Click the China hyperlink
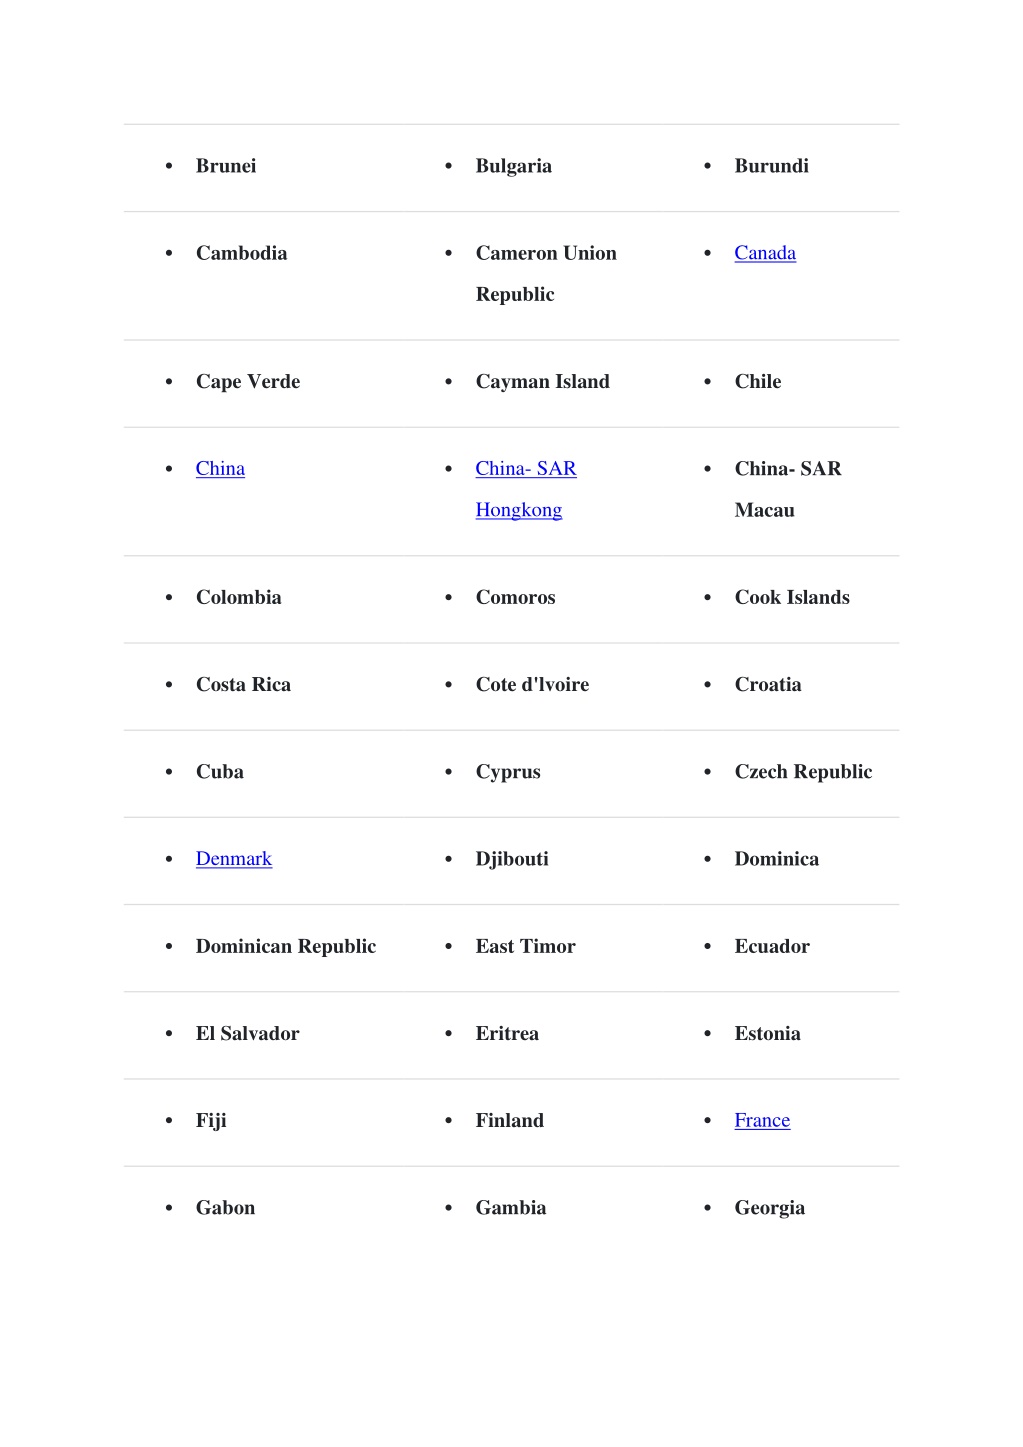The width and height of the screenshot is (1023, 1447). [x=220, y=469]
